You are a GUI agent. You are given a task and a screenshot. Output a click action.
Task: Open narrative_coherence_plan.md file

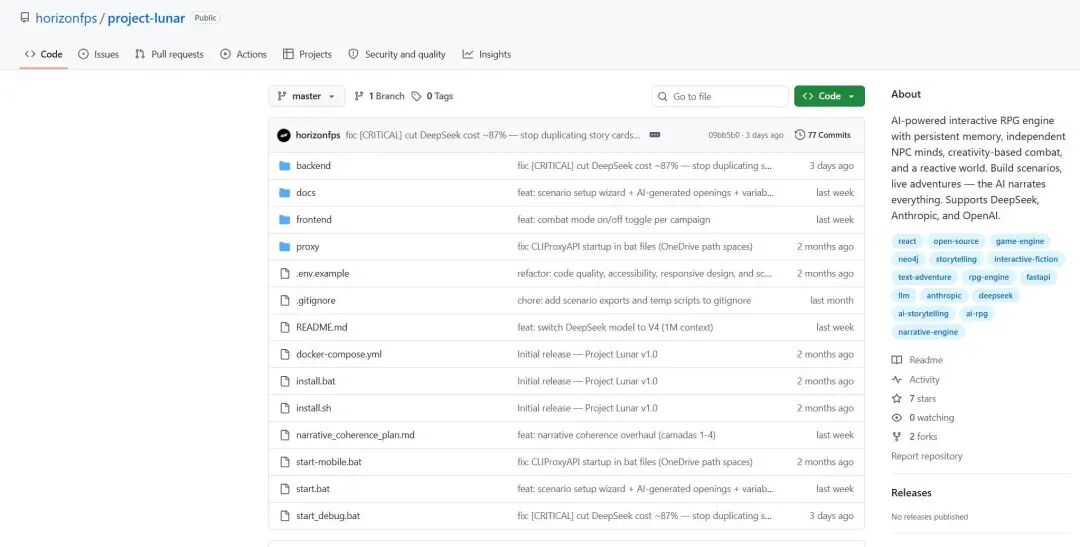tap(355, 435)
